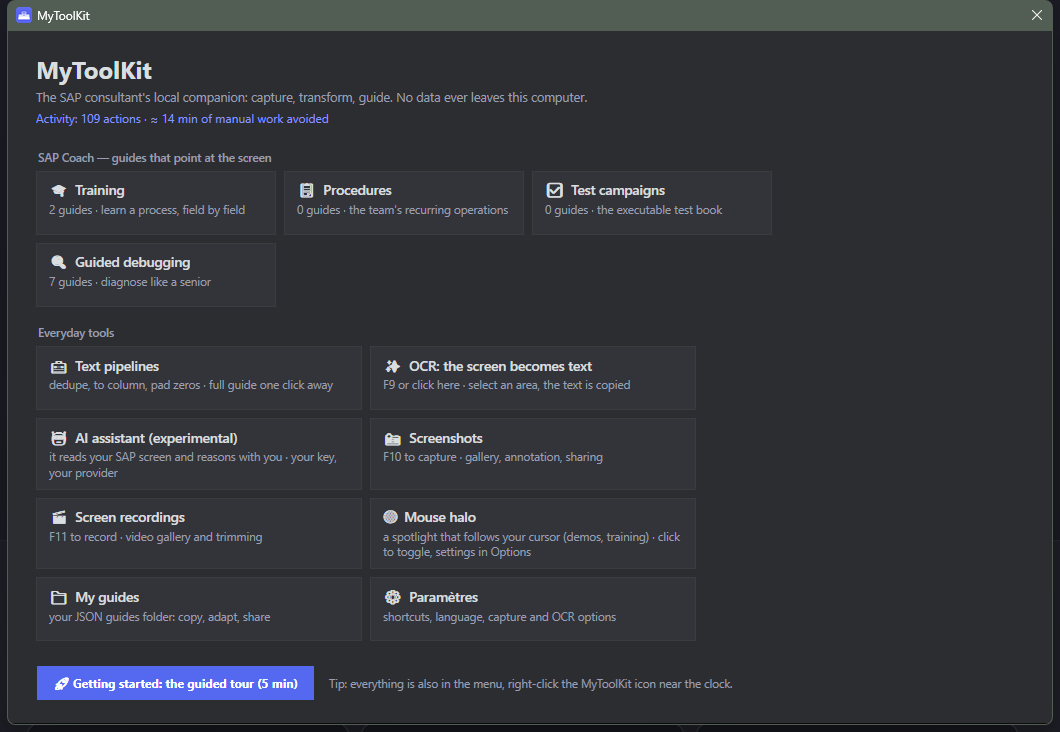This screenshot has height=732, width=1060.
Task: Open the Guided debugging card
Action: [155, 275]
